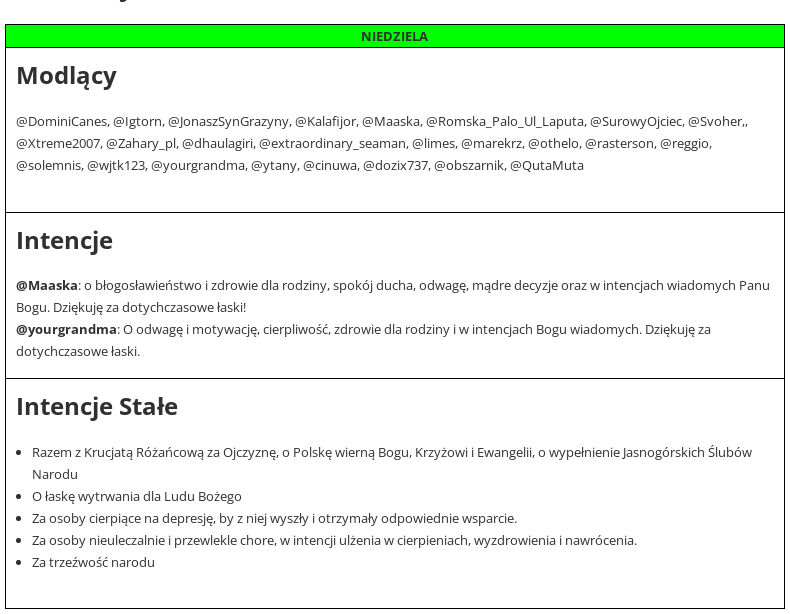Click the @obszarnik user mention
Screen dimensions: 790x614
[x=469, y=166]
